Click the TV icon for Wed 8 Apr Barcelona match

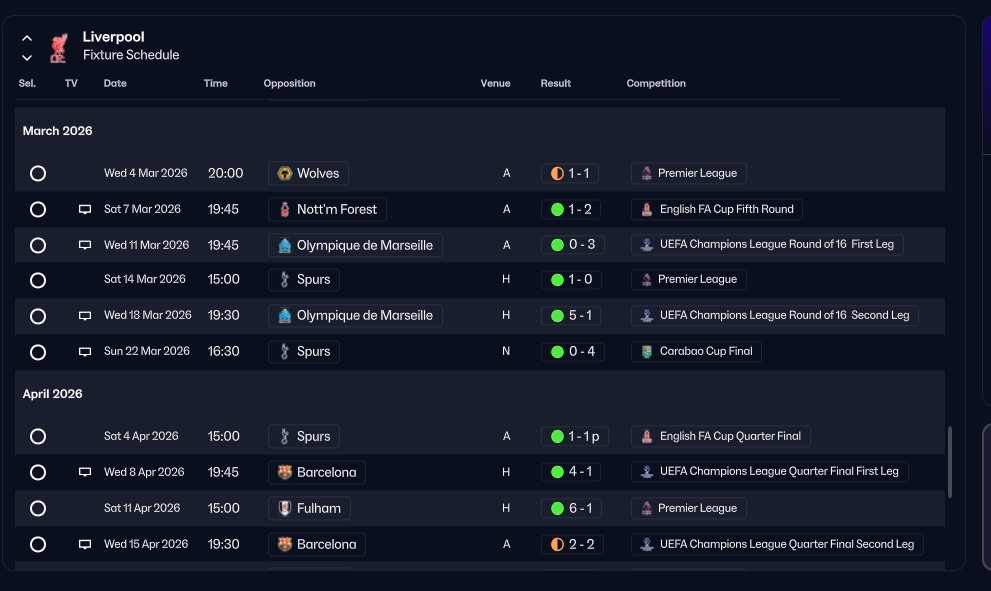click(x=85, y=472)
